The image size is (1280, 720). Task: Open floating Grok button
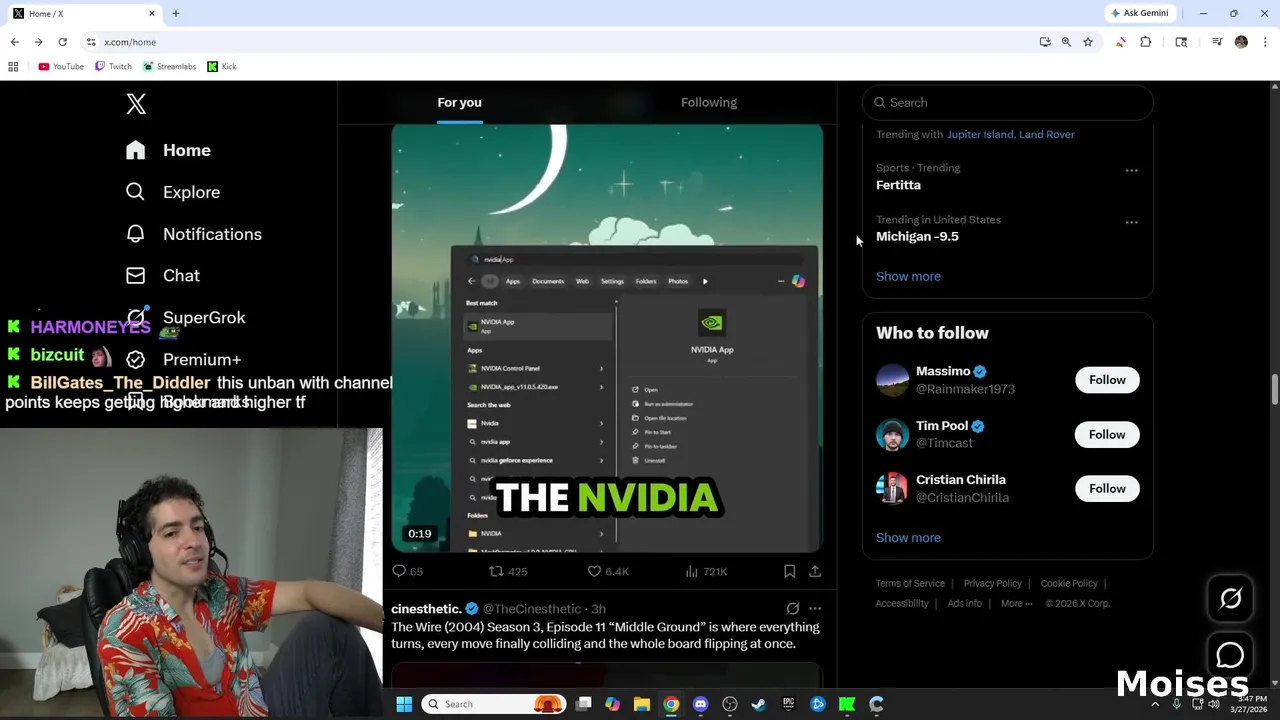[x=1230, y=598]
